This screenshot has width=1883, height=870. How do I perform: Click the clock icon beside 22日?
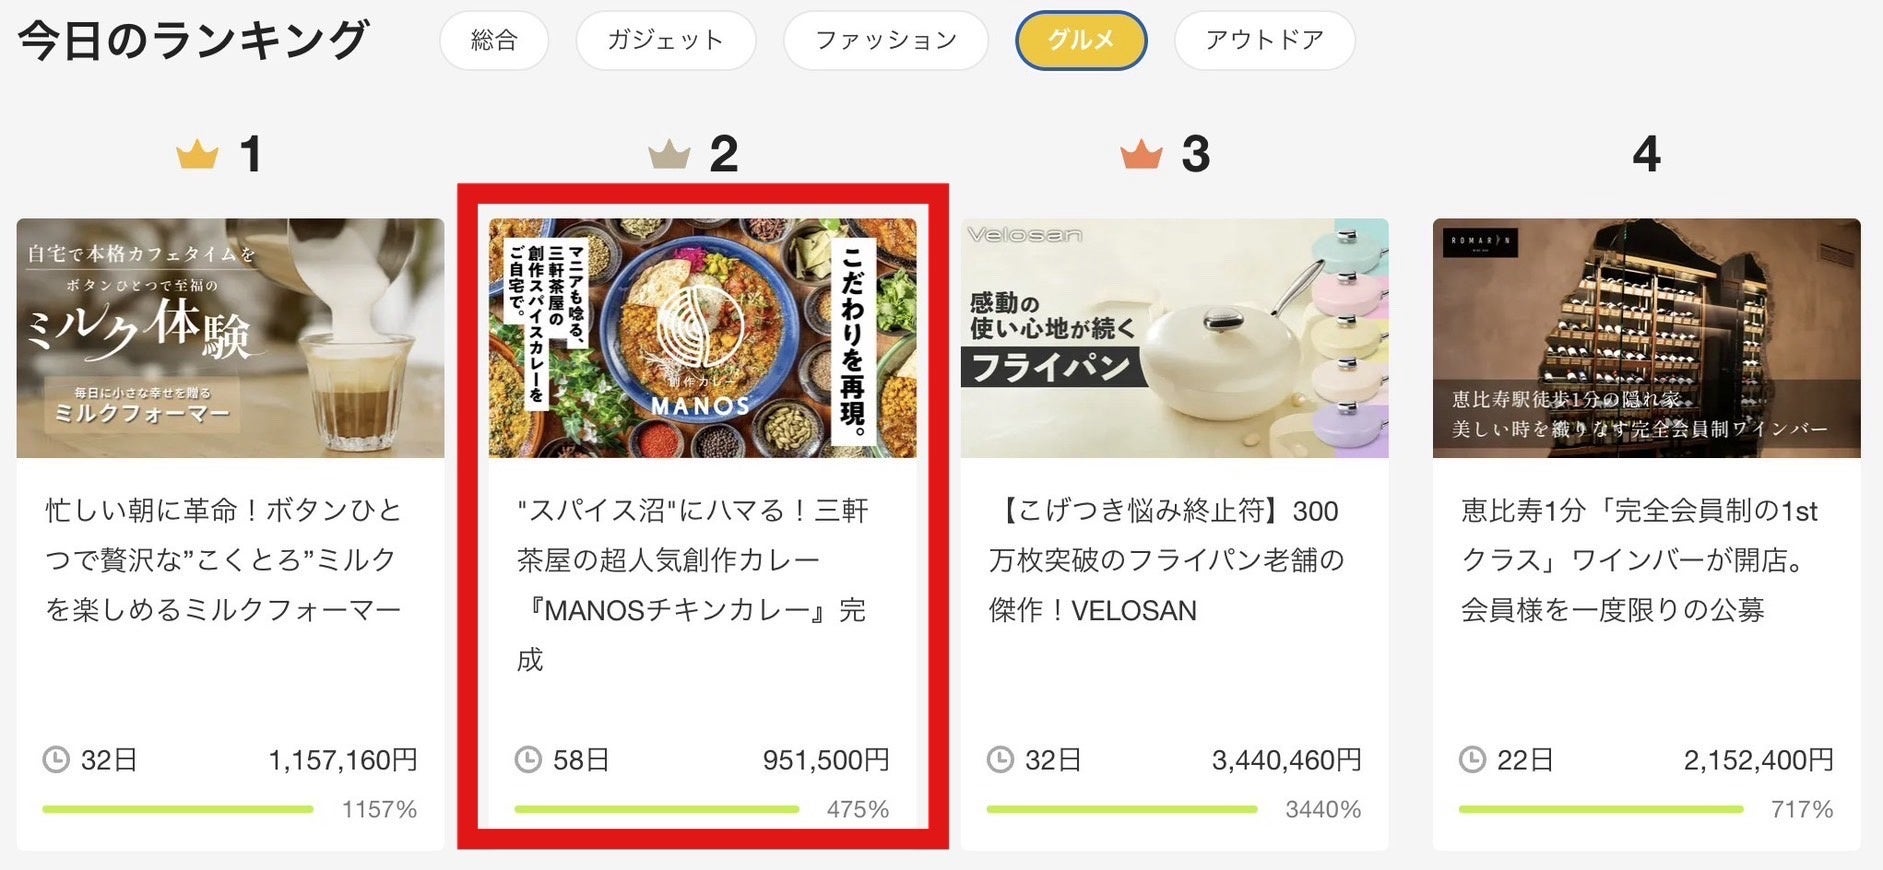coord(1472,760)
